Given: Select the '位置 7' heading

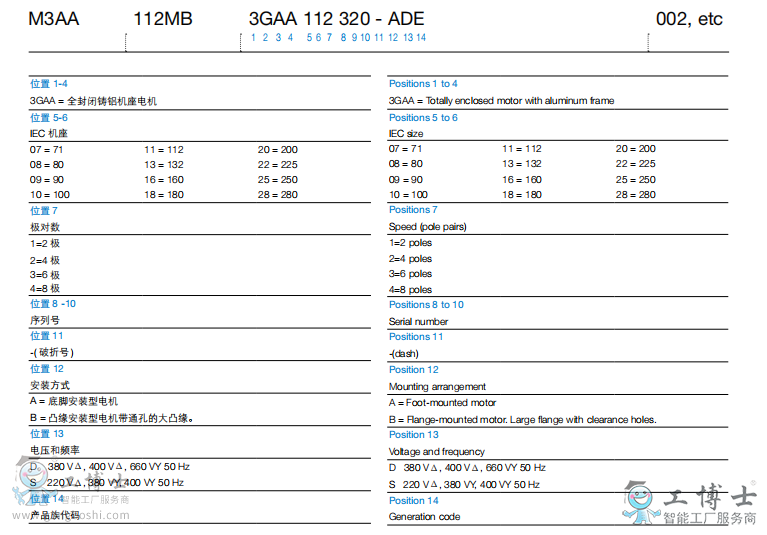Looking at the screenshot, I should click(44, 211).
